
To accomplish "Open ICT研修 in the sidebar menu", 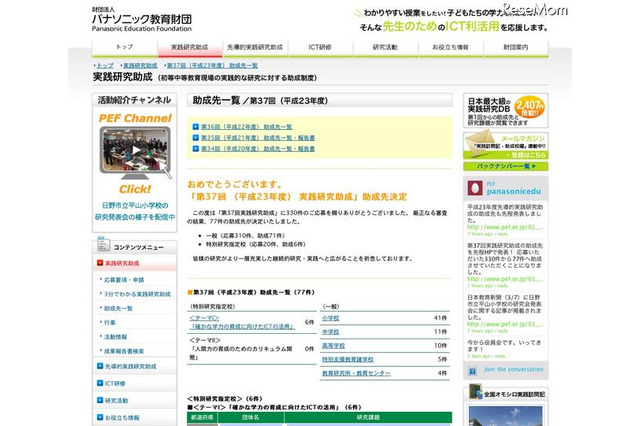I will [x=115, y=384].
